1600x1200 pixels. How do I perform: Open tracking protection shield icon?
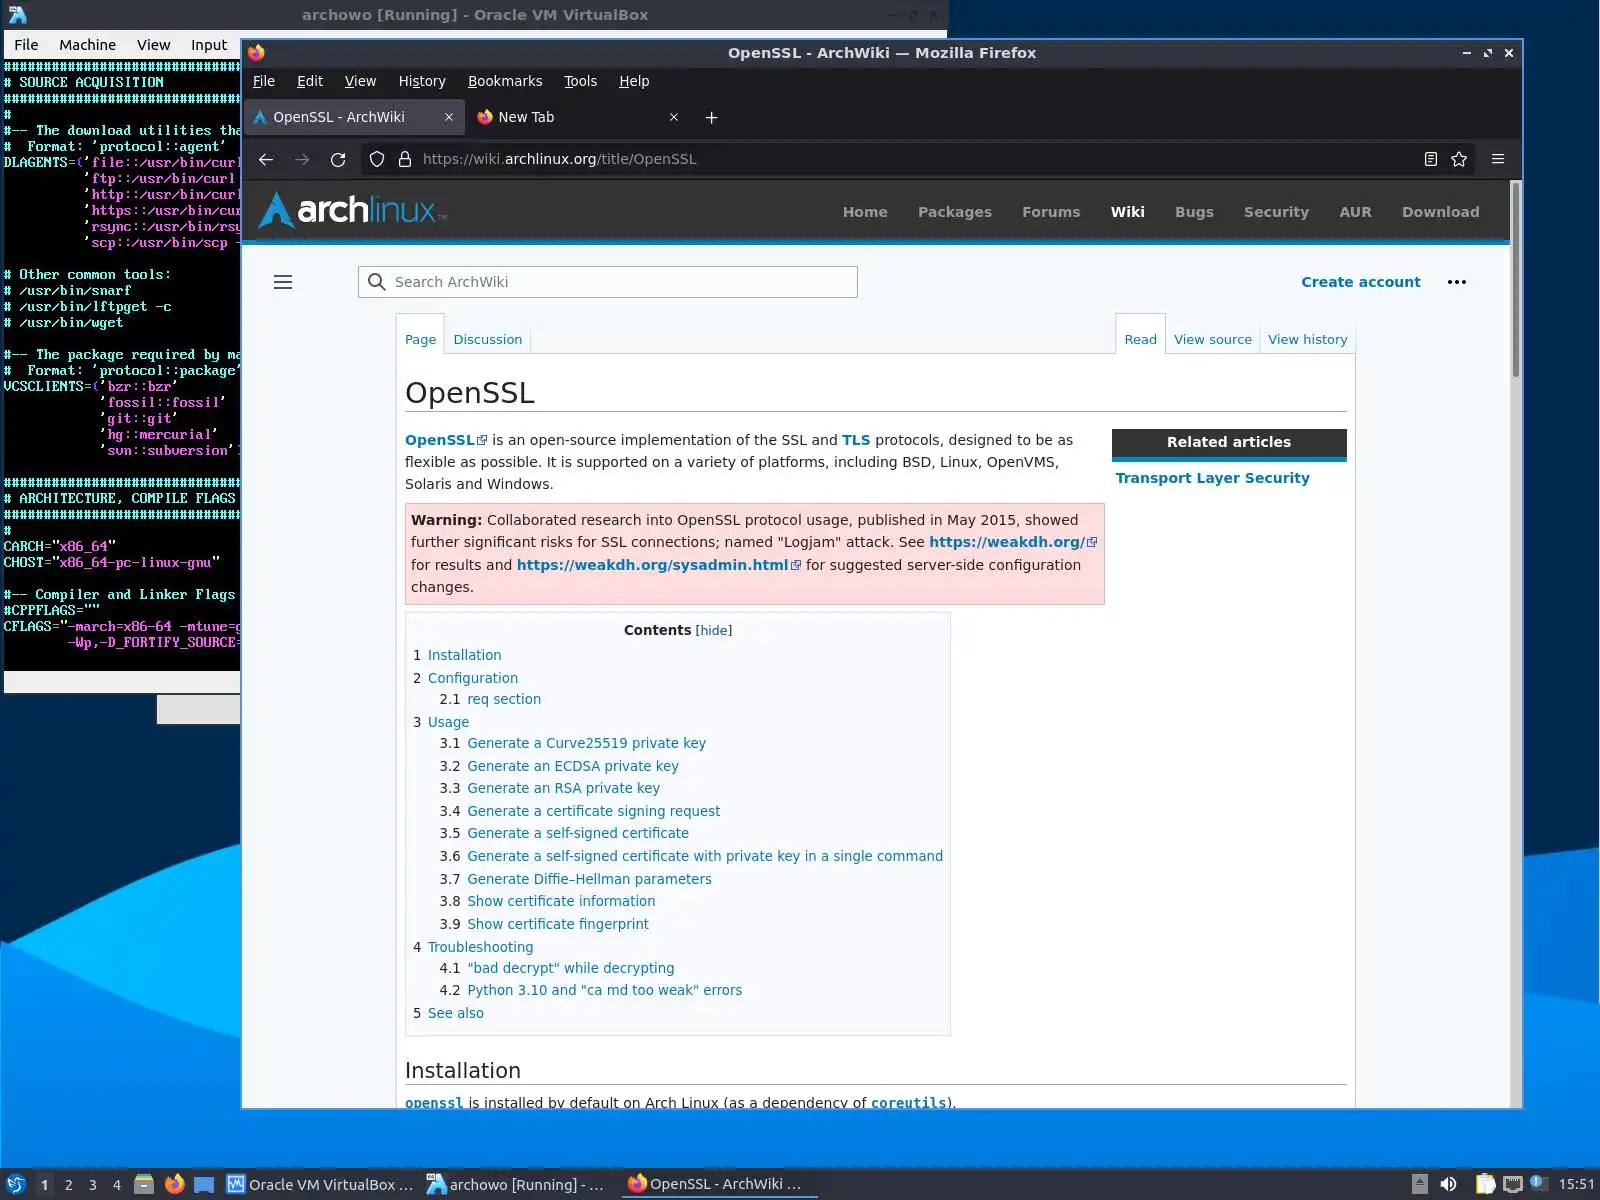(377, 159)
